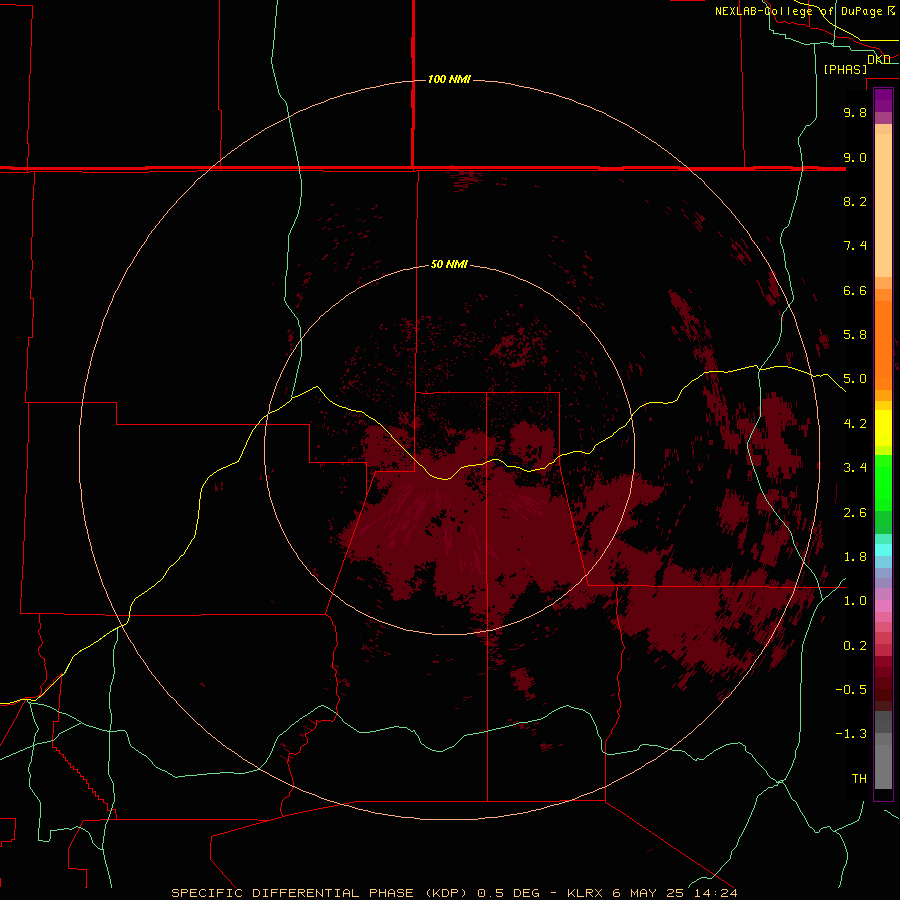Screen dimensions: 900x900
Task: Pick the purple band atop the color bar
Action: pyautogui.click(x=883, y=100)
